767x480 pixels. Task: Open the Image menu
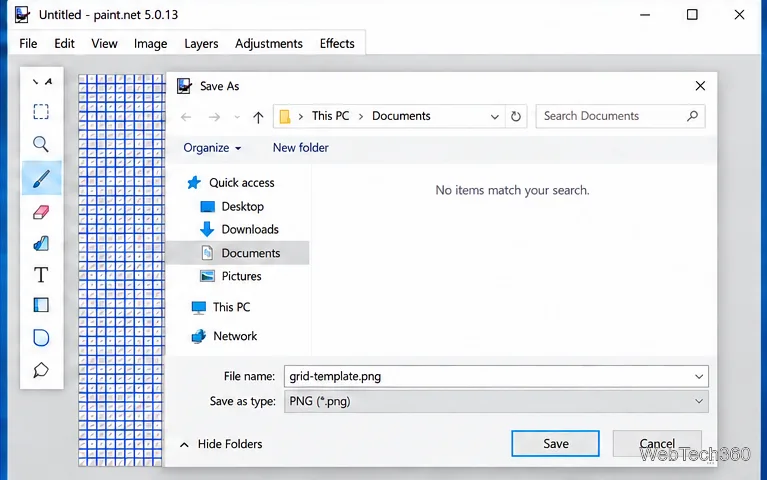click(x=151, y=44)
